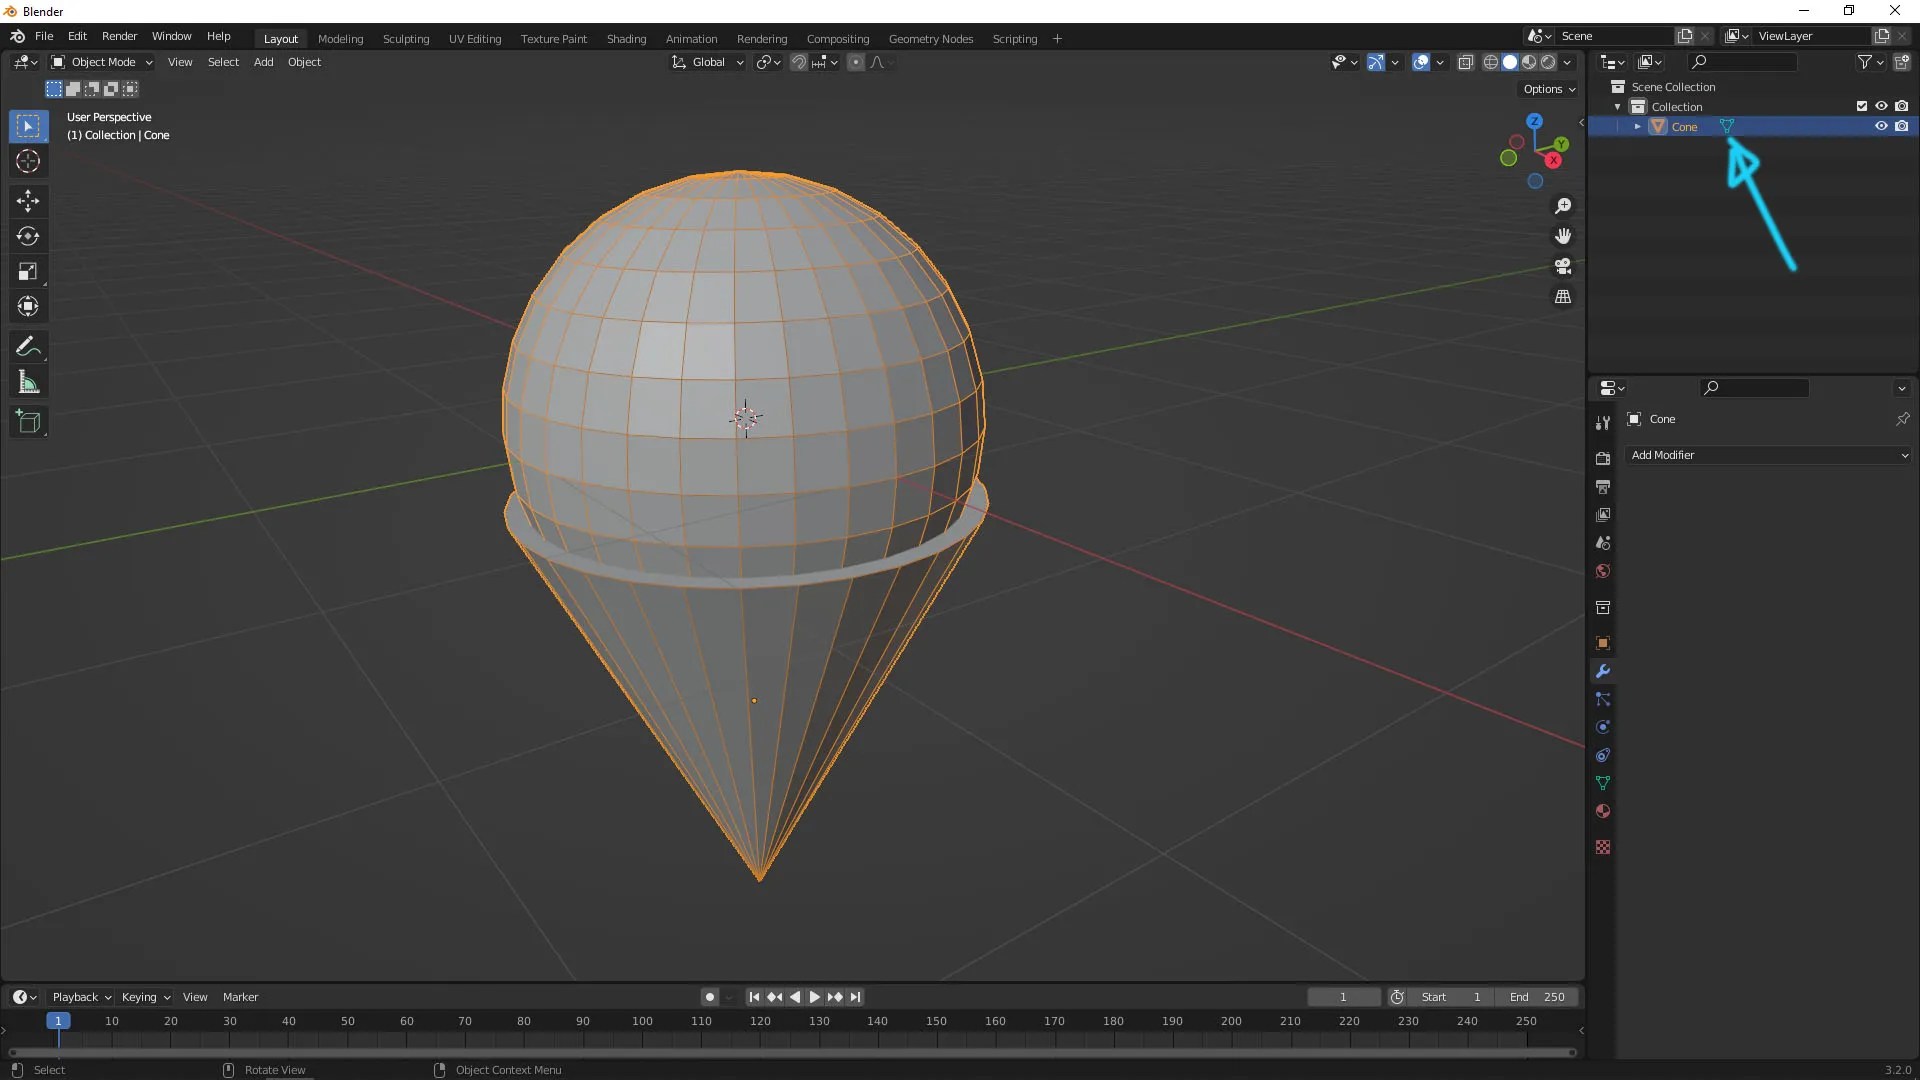Open the Material Properties tab
The height and width of the screenshot is (1080, 1920).
tap(1603, 811)
